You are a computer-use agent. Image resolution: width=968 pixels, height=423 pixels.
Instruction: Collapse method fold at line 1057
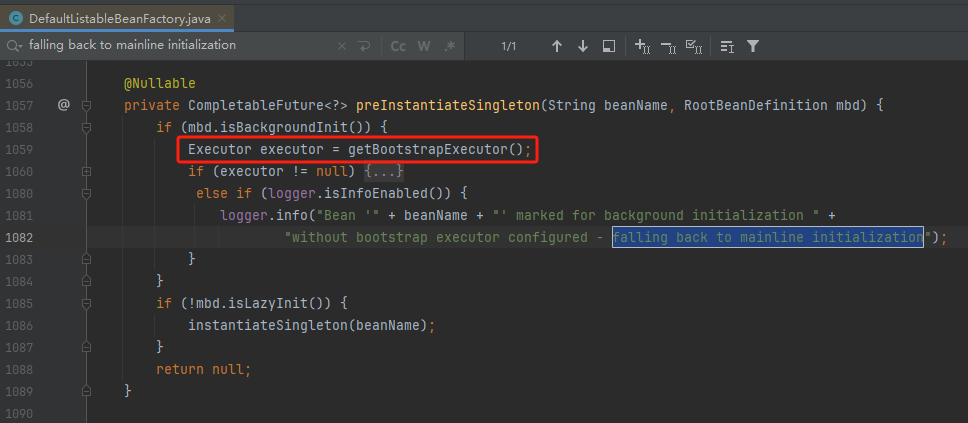pyautogui.click(x=86, y=106)
